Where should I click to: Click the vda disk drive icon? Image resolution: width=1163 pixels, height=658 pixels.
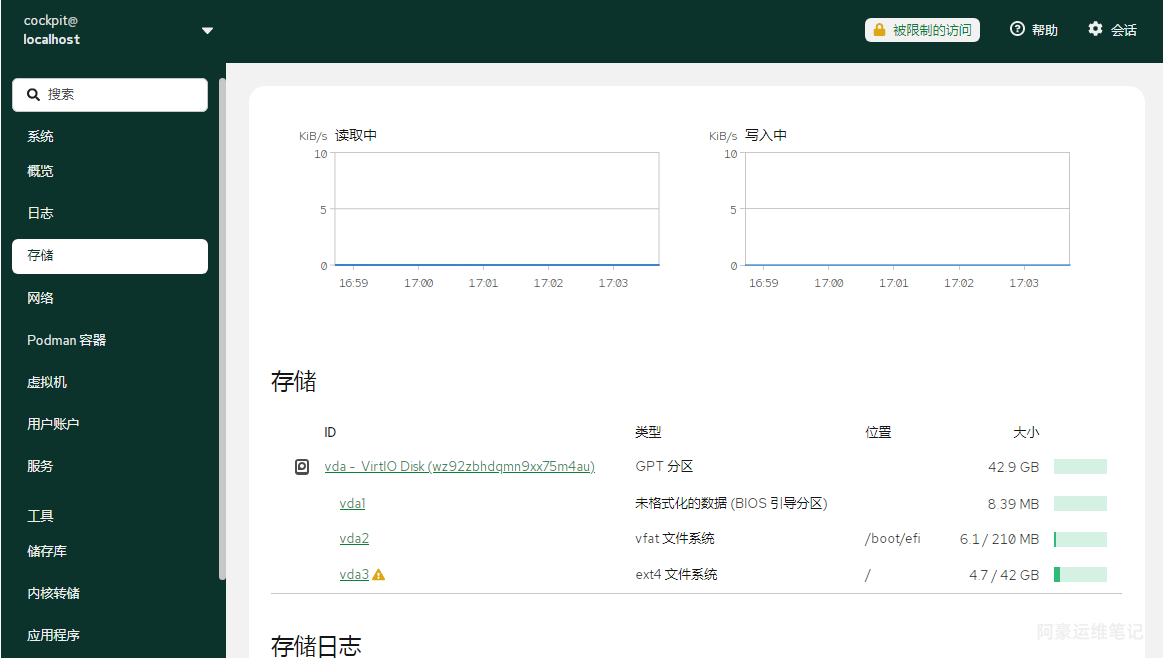302,467
